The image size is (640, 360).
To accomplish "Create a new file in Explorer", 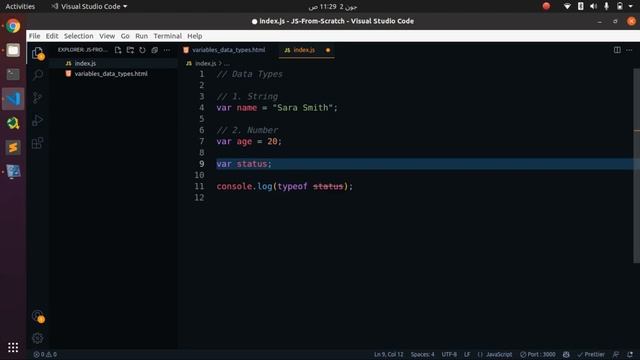I will click(x=118, y=50).
